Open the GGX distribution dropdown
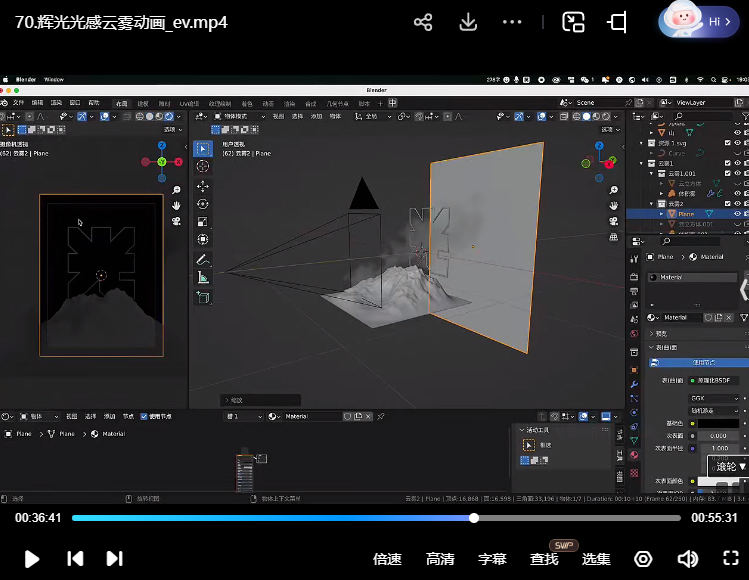Image resolution: width=749 pixels, height=580 pixels. 714,398
